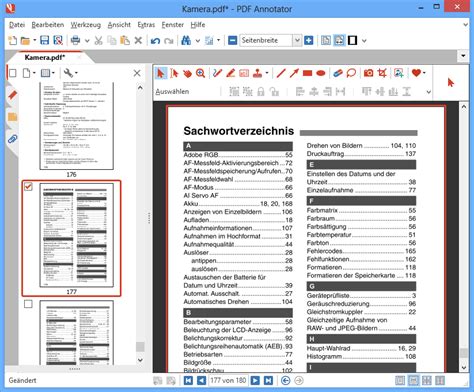Select the Eraser tool
Viewport: 474px width, 392px height.
pyautogui.click(x=338, y=73)
